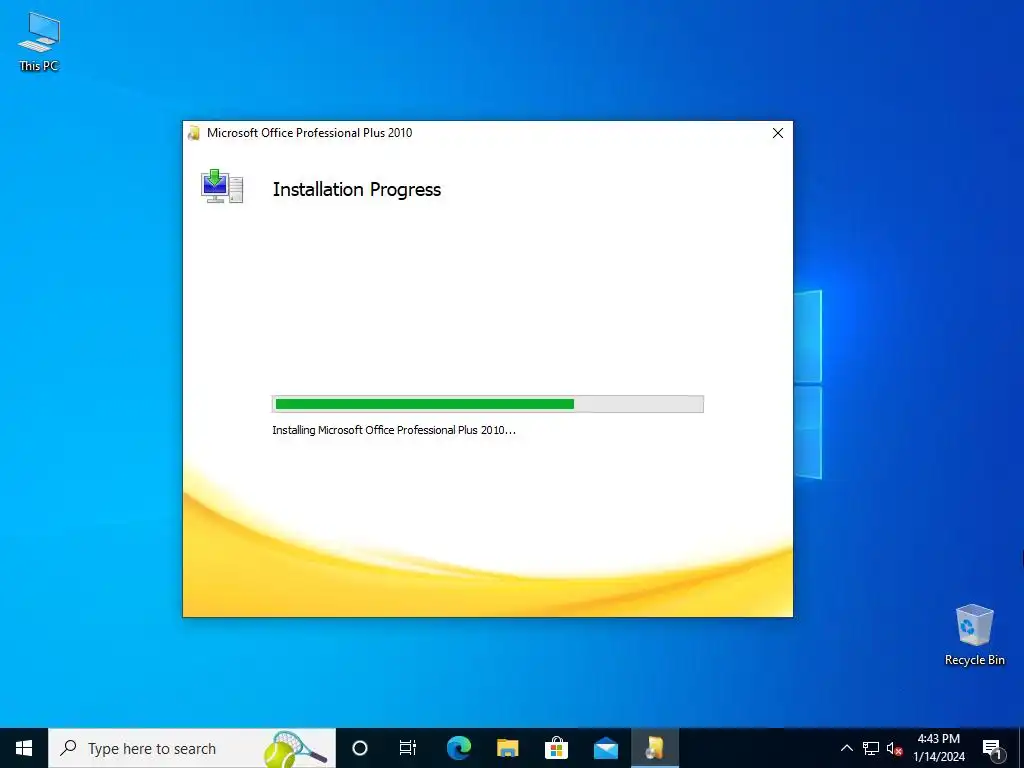Open the clock showing 4:43 PM

pyautogui.click(x=939, y=748)
